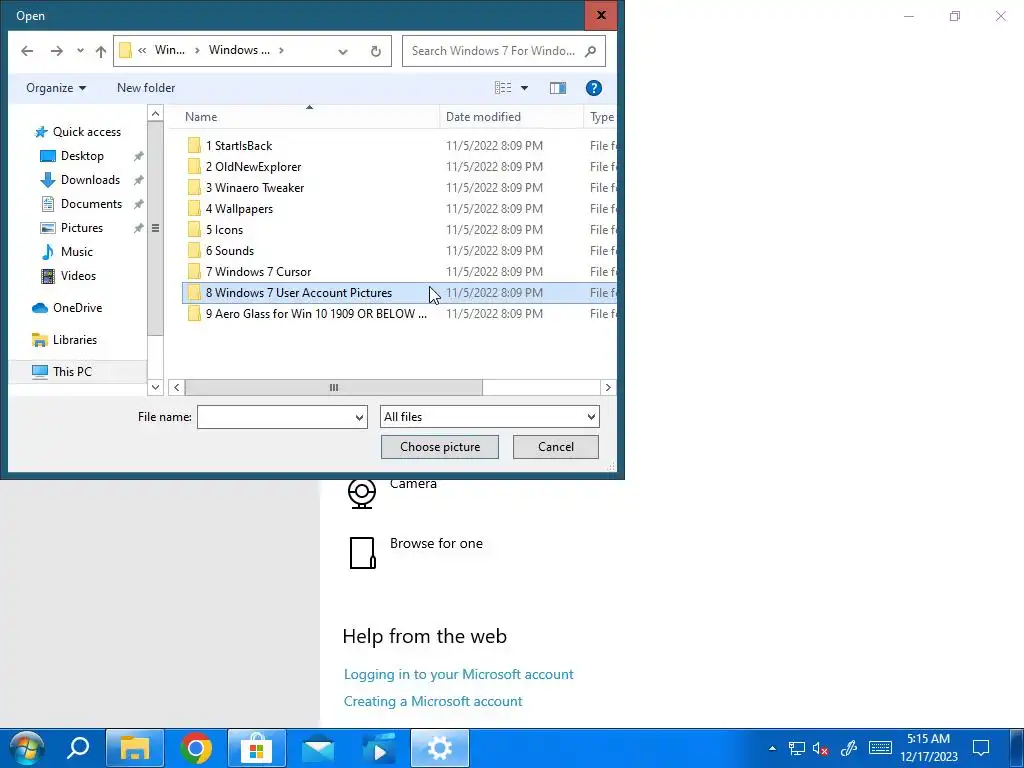Sort by Date modified column
Viewport: 1024px width, 768px height.
tap(511, 117)
